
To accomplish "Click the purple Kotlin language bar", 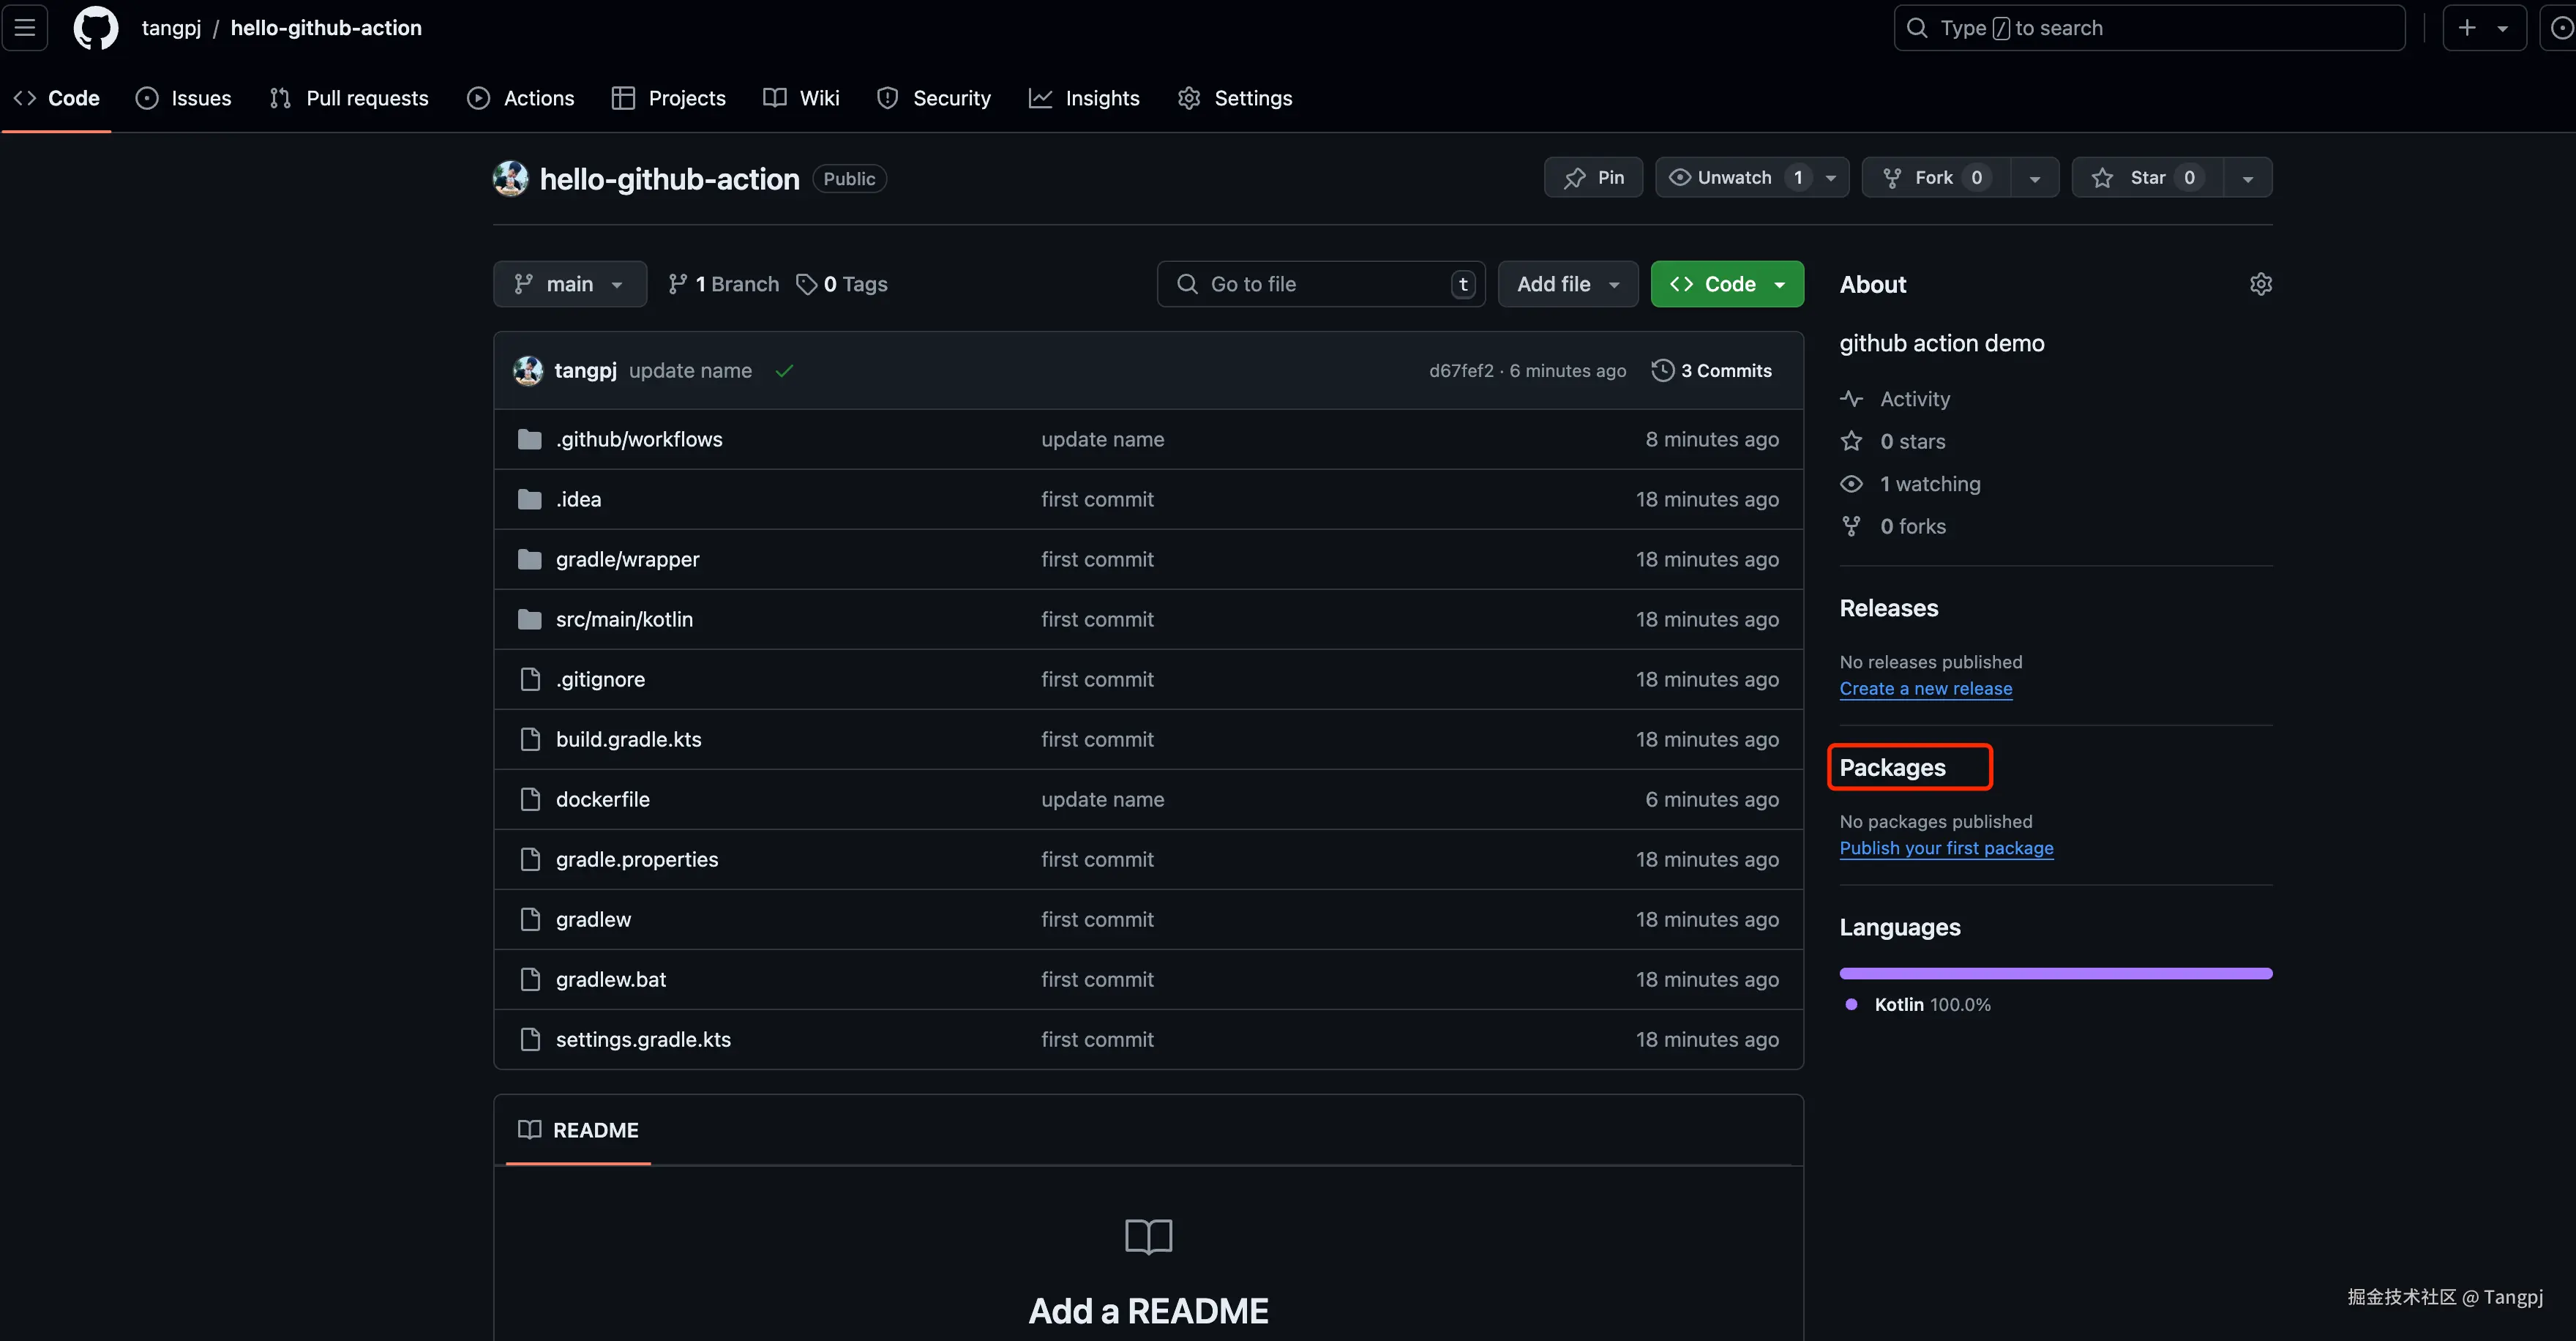I will click(2055, 973).
